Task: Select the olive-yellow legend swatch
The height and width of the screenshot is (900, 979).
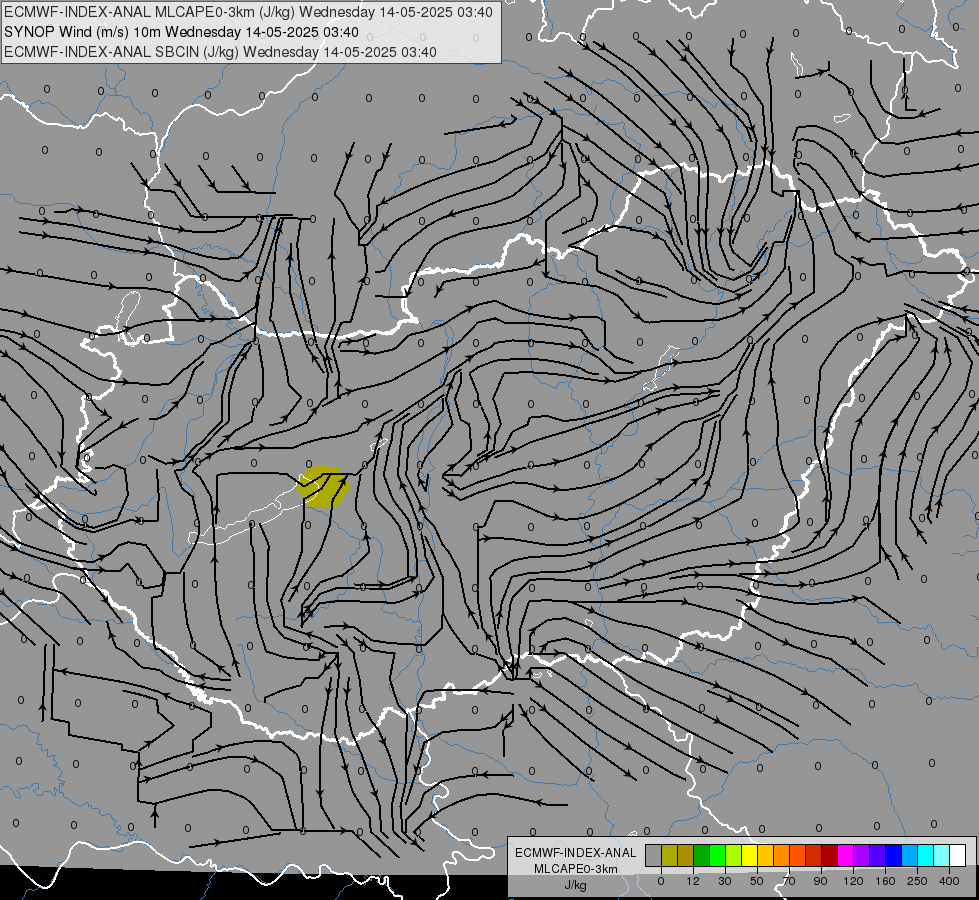Action: (x=669, y=855)
